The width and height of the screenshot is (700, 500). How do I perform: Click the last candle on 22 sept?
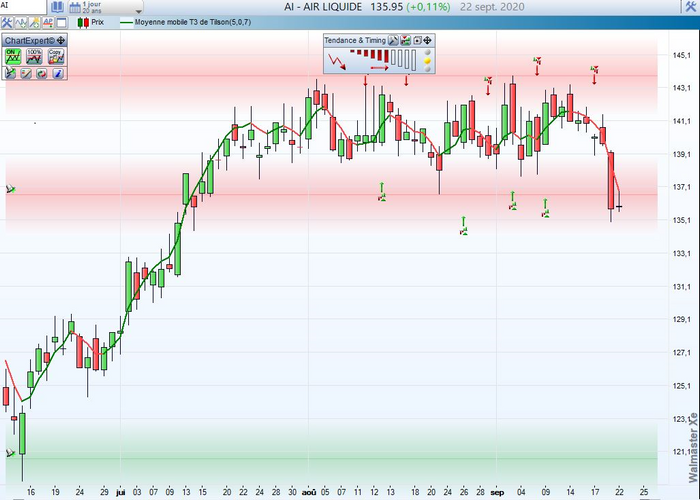[x=619, y=206]
